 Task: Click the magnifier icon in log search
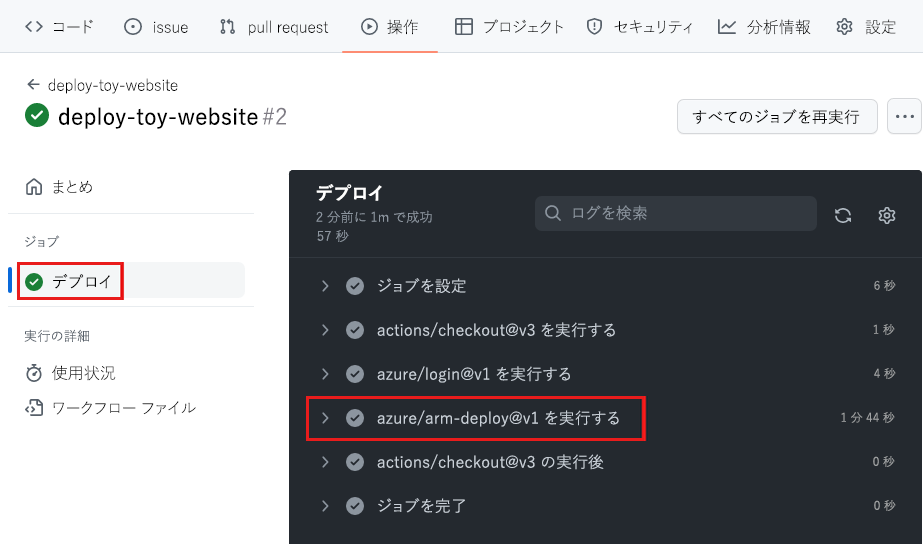click(553, 213)
